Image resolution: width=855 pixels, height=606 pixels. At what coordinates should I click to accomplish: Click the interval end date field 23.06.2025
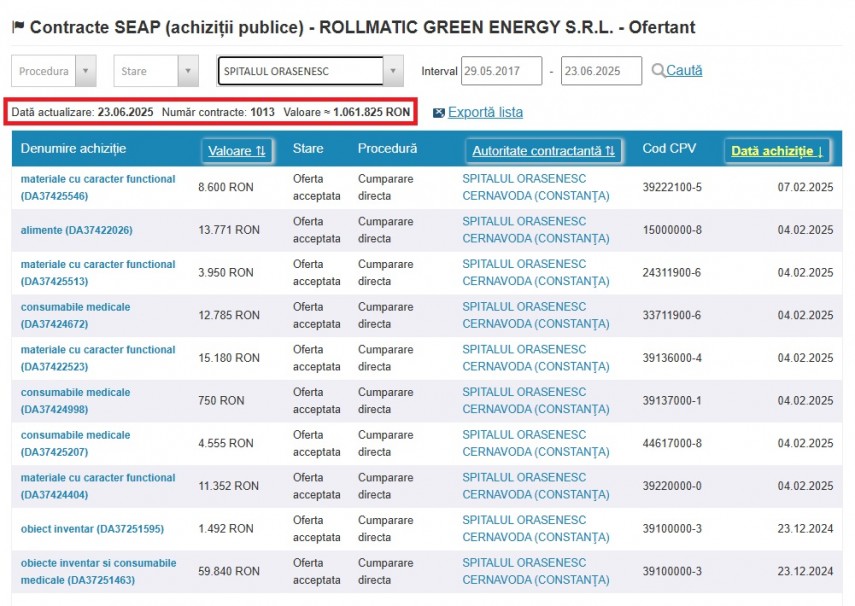pos(601,71)
